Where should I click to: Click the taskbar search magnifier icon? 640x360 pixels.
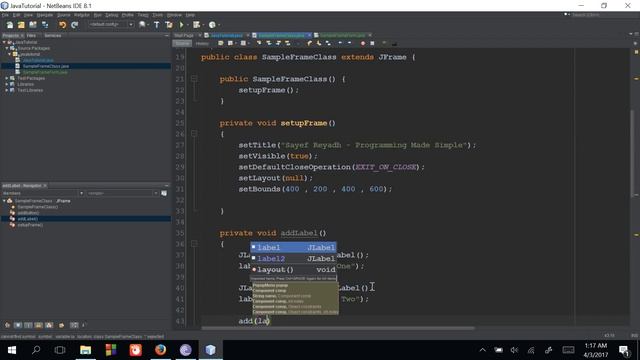pos(36,350)
